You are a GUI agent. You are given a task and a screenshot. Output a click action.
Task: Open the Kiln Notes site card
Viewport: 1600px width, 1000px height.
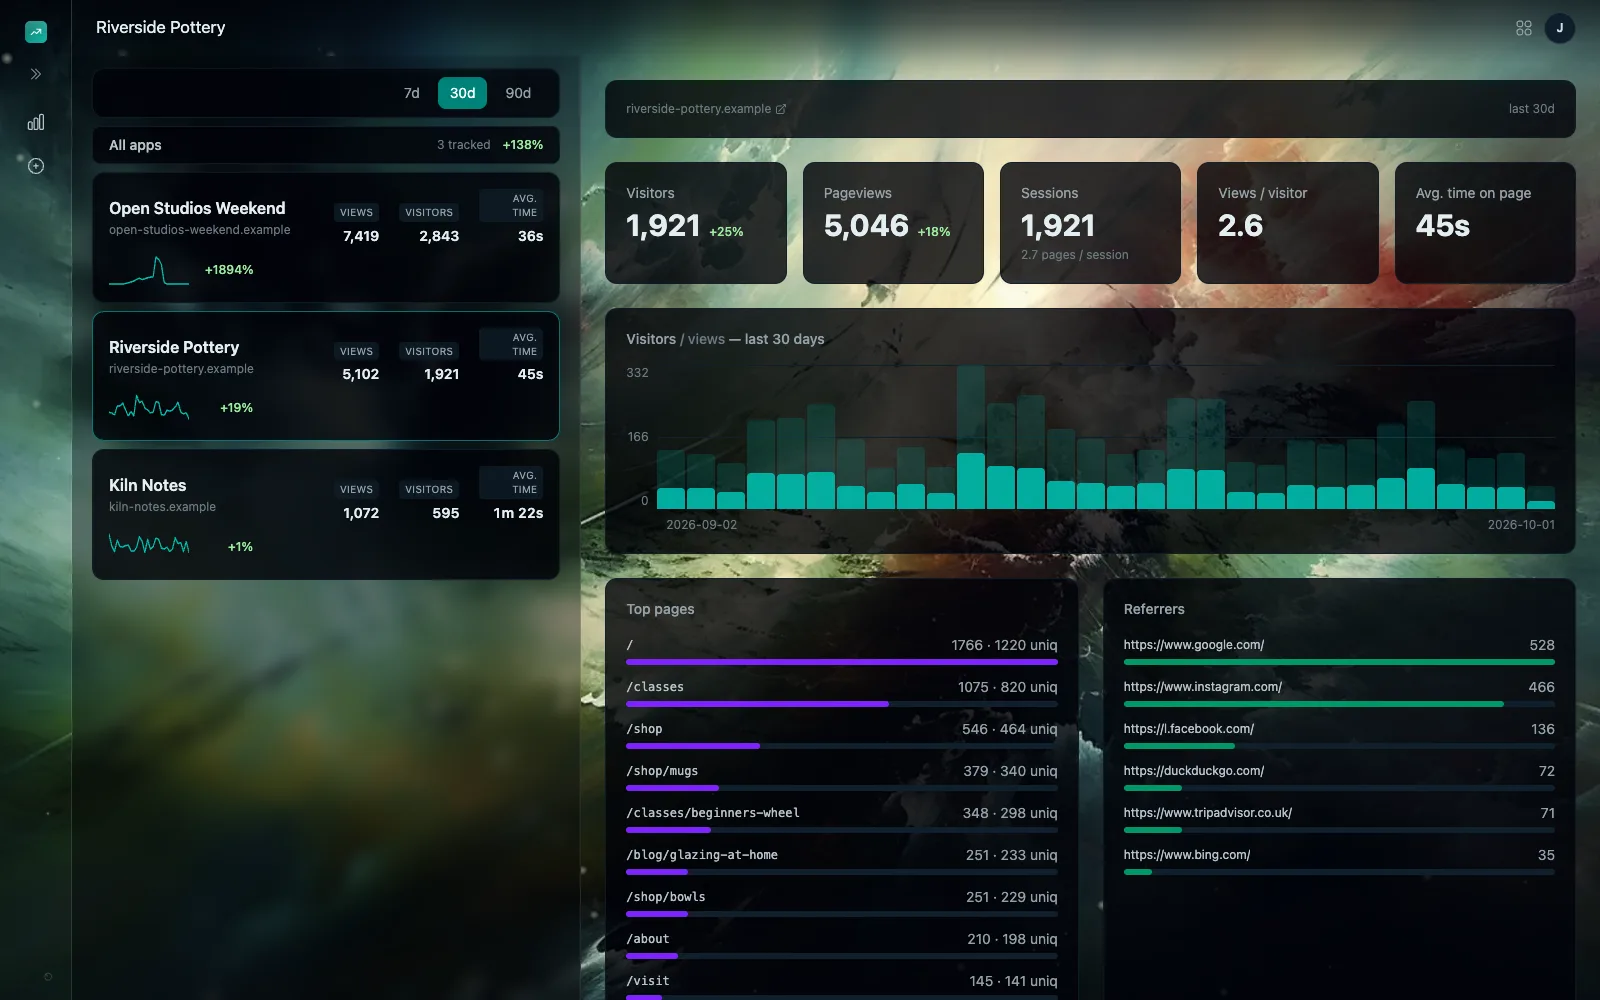(x=326, y=514)
